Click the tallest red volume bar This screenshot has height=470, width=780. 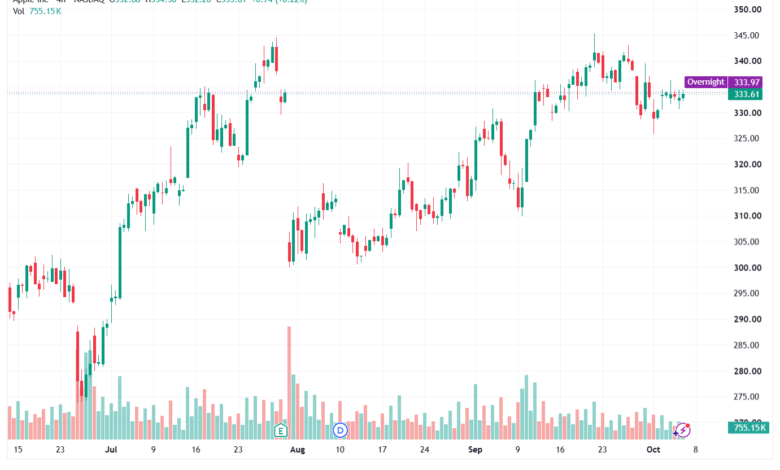[x=289, y=383]
